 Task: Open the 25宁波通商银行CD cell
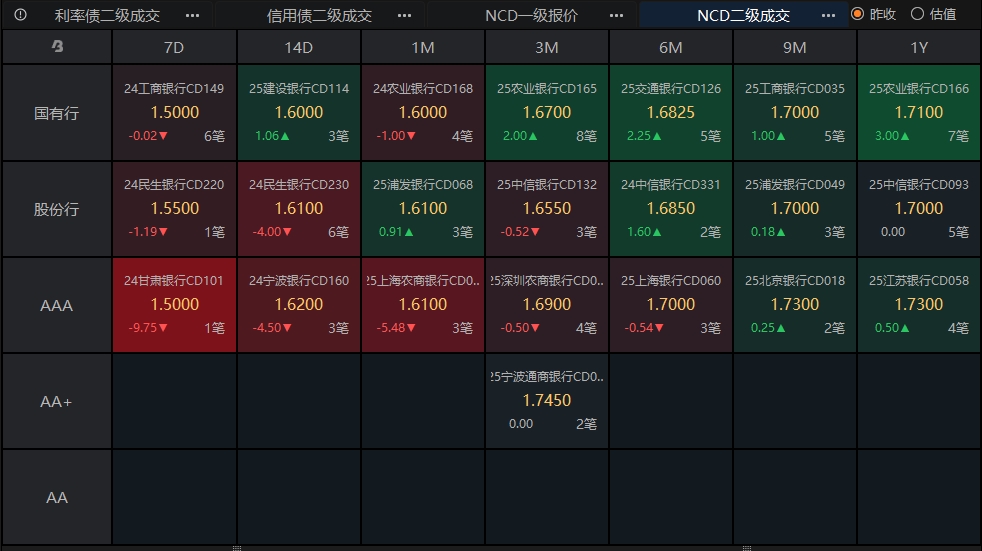point(547,401)
